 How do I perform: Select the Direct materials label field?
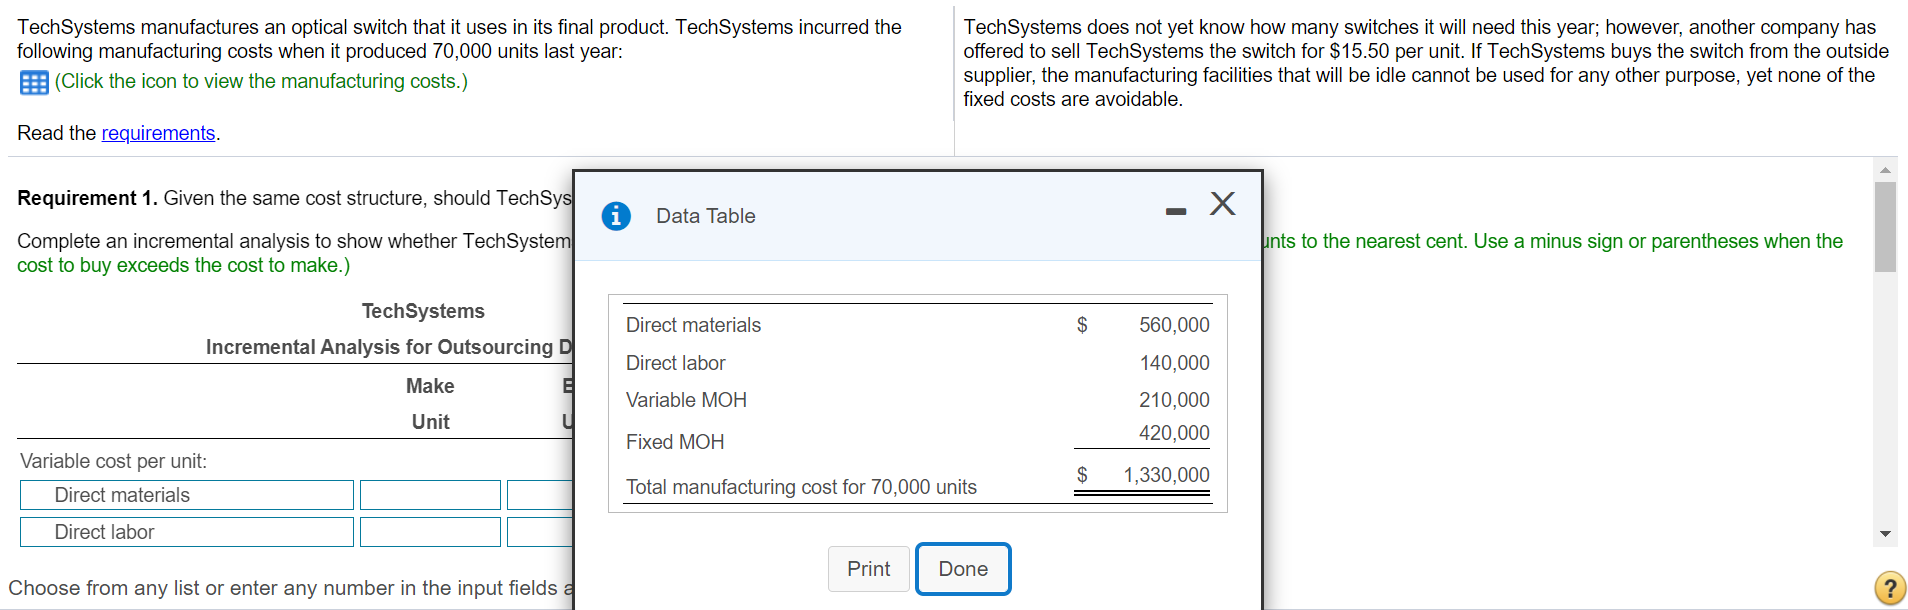[187, 495]
